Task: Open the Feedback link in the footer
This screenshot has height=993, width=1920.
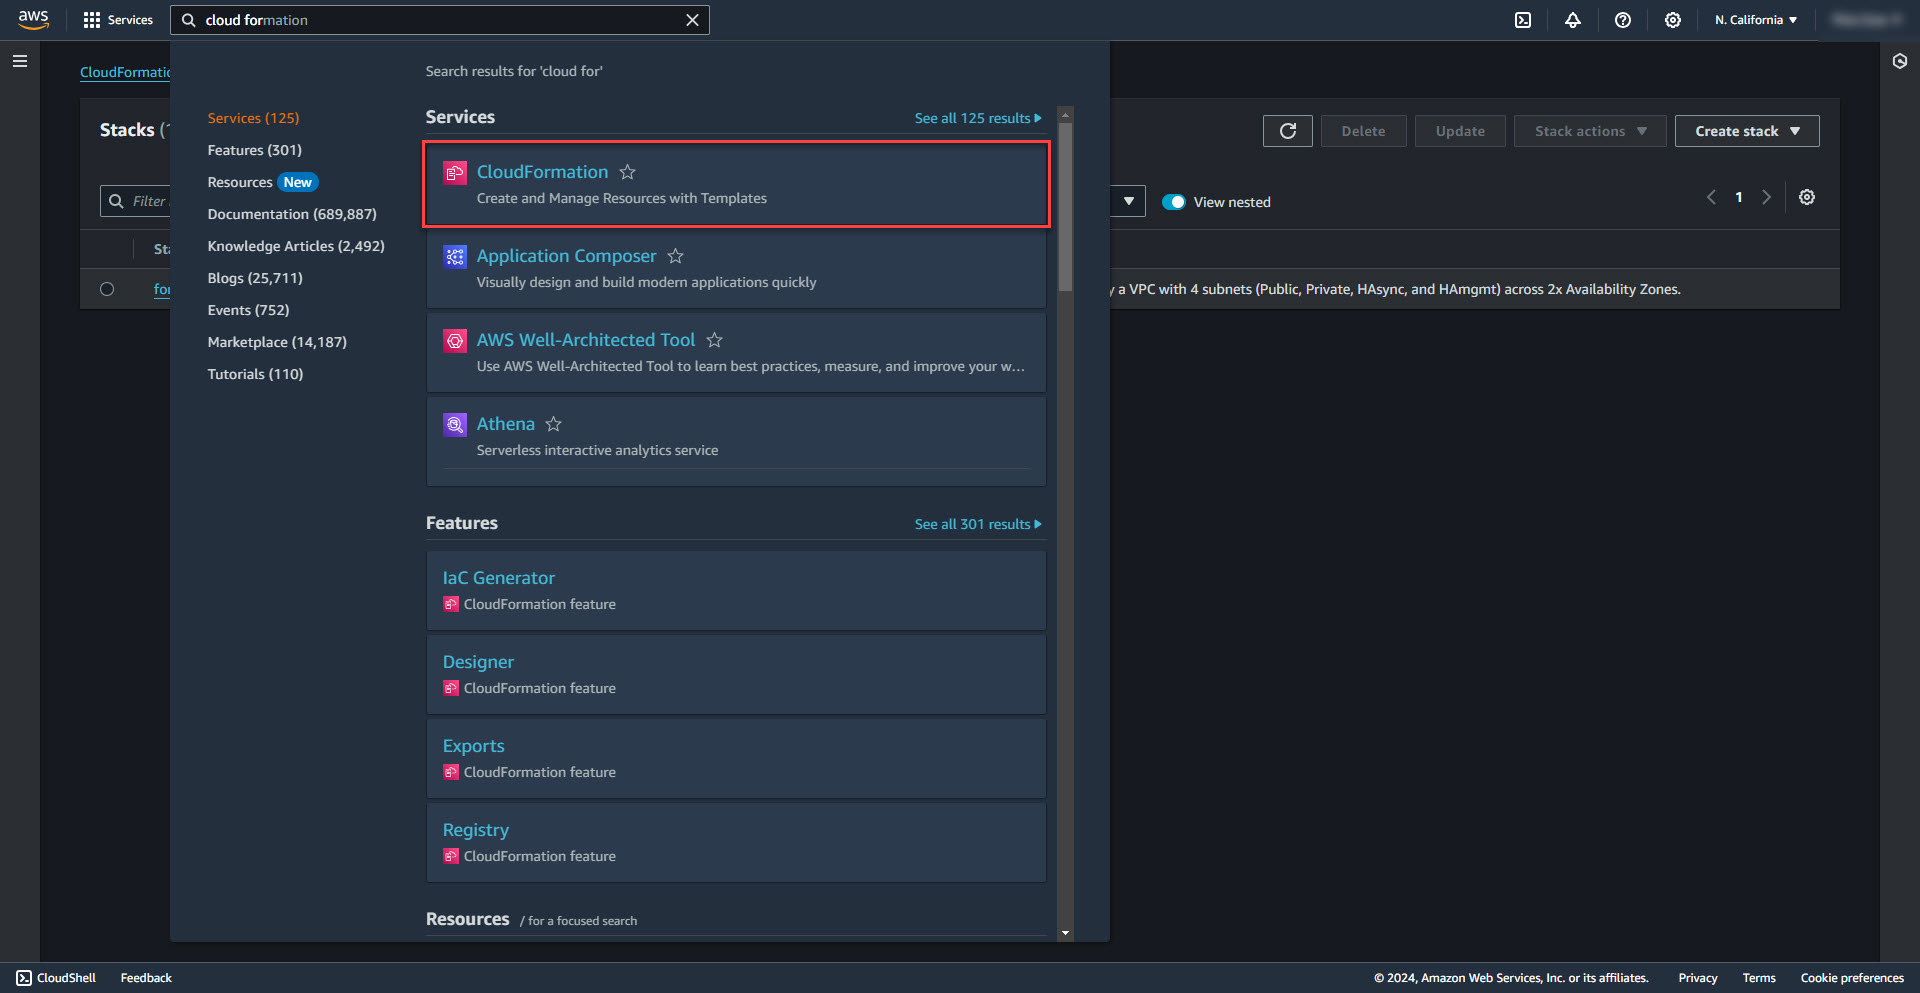Action: (146, 978)
